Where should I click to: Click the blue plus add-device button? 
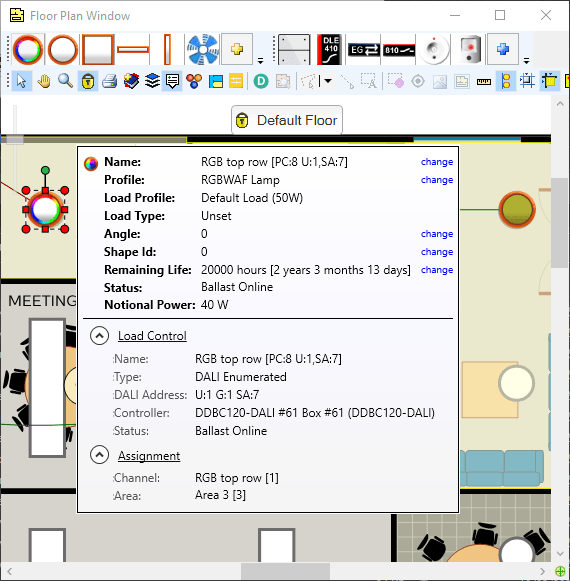pos(503,49)
